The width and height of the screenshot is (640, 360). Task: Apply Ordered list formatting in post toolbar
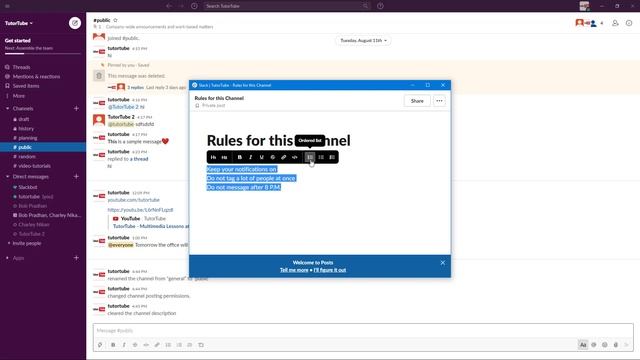pos(310,157)
